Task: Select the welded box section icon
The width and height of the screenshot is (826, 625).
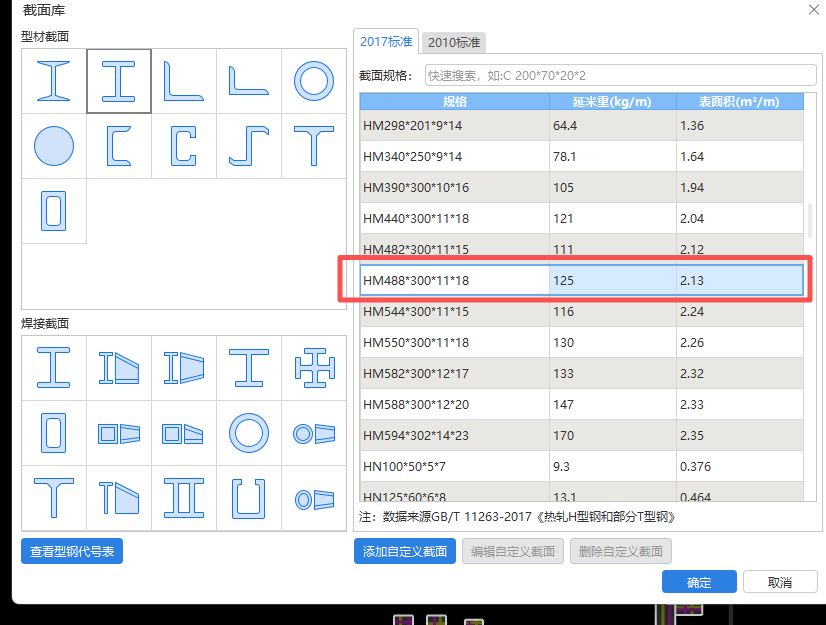Action: point(54,433)
